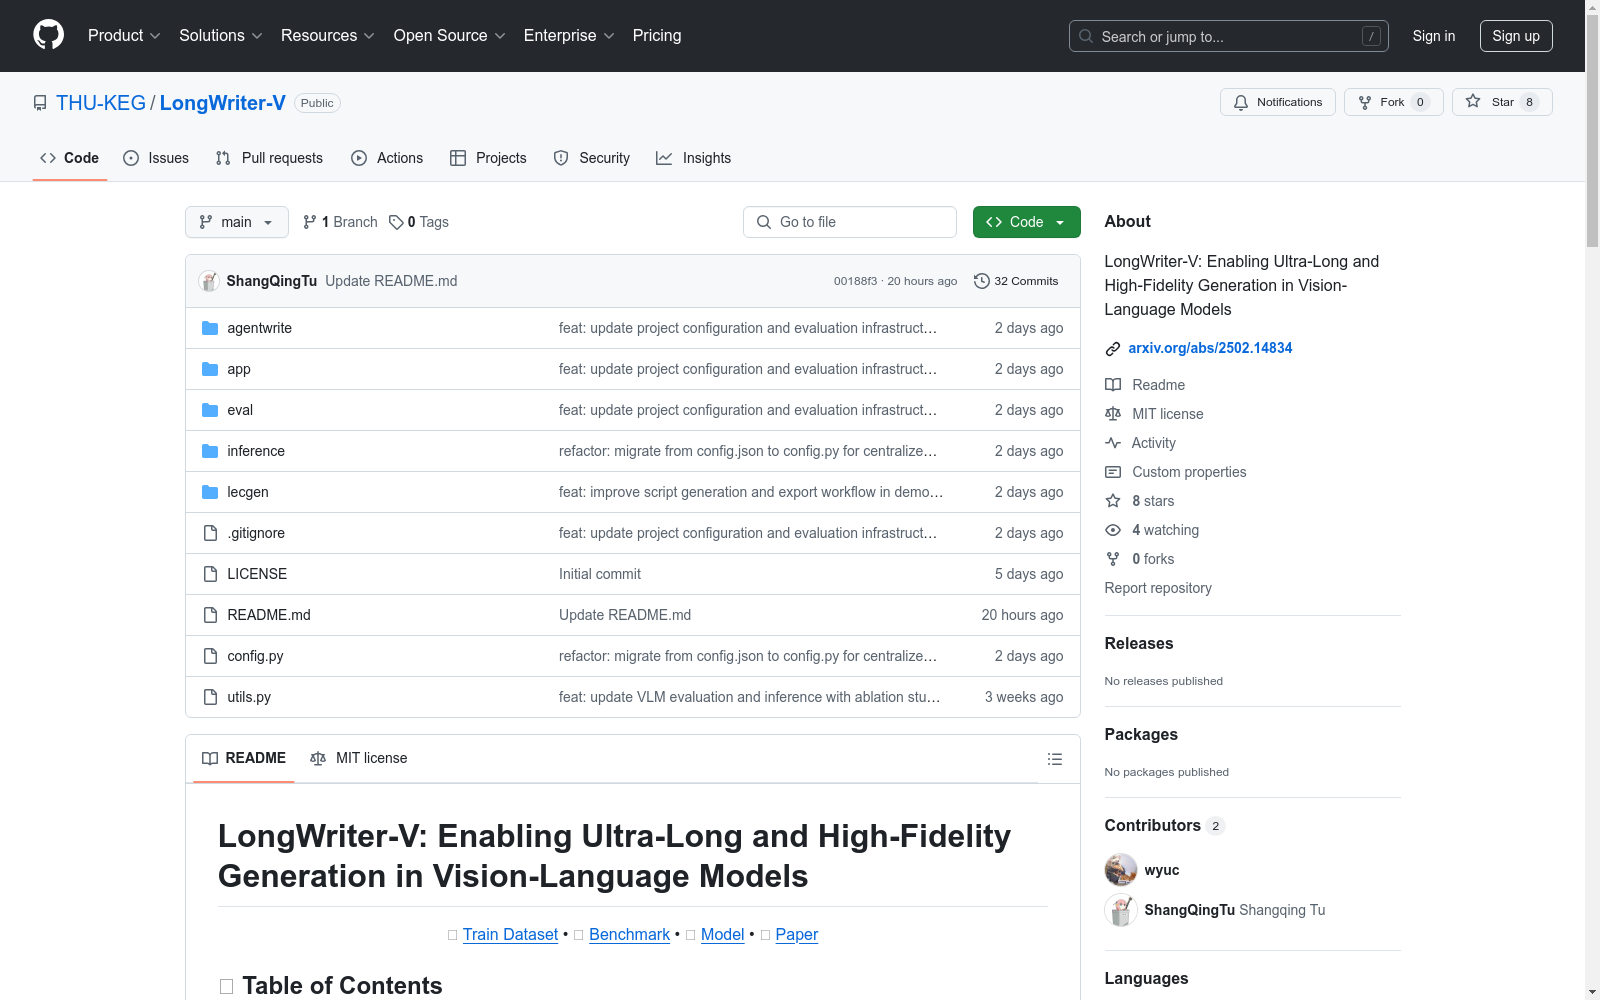Click the commits history clock icon
This screenshot has height=1000, width=1600.
tap(981, 281)
